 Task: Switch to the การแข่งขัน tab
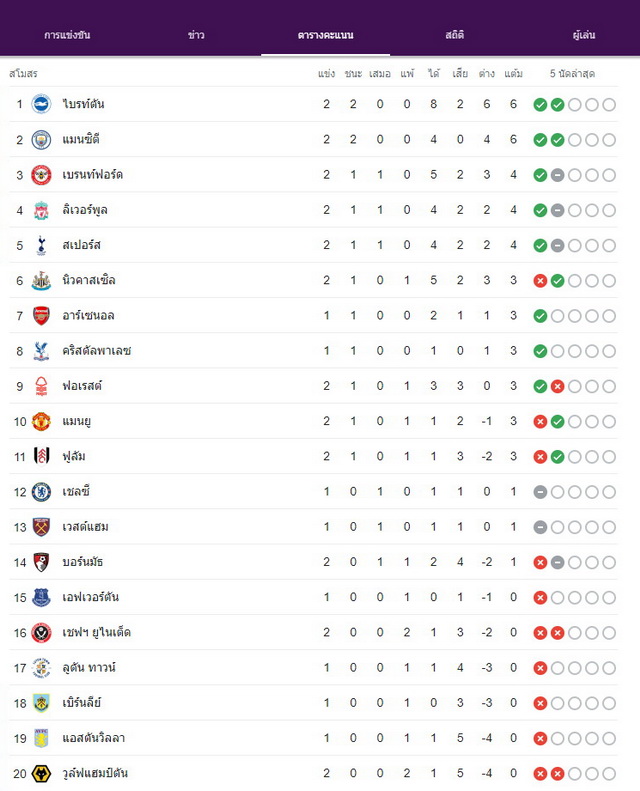click(67, 35)
